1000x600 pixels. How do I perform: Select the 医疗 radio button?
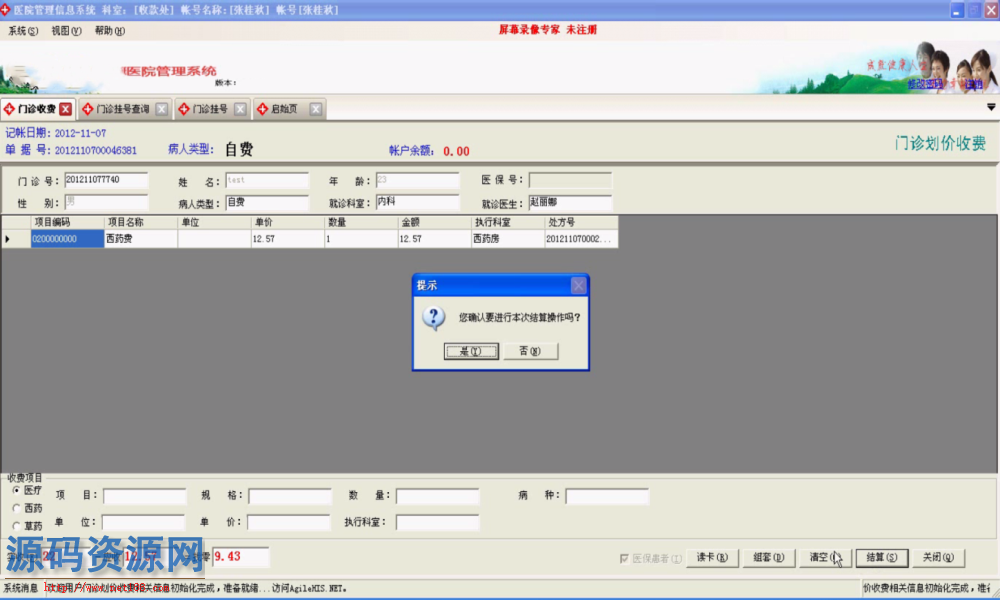click(16, 491)
